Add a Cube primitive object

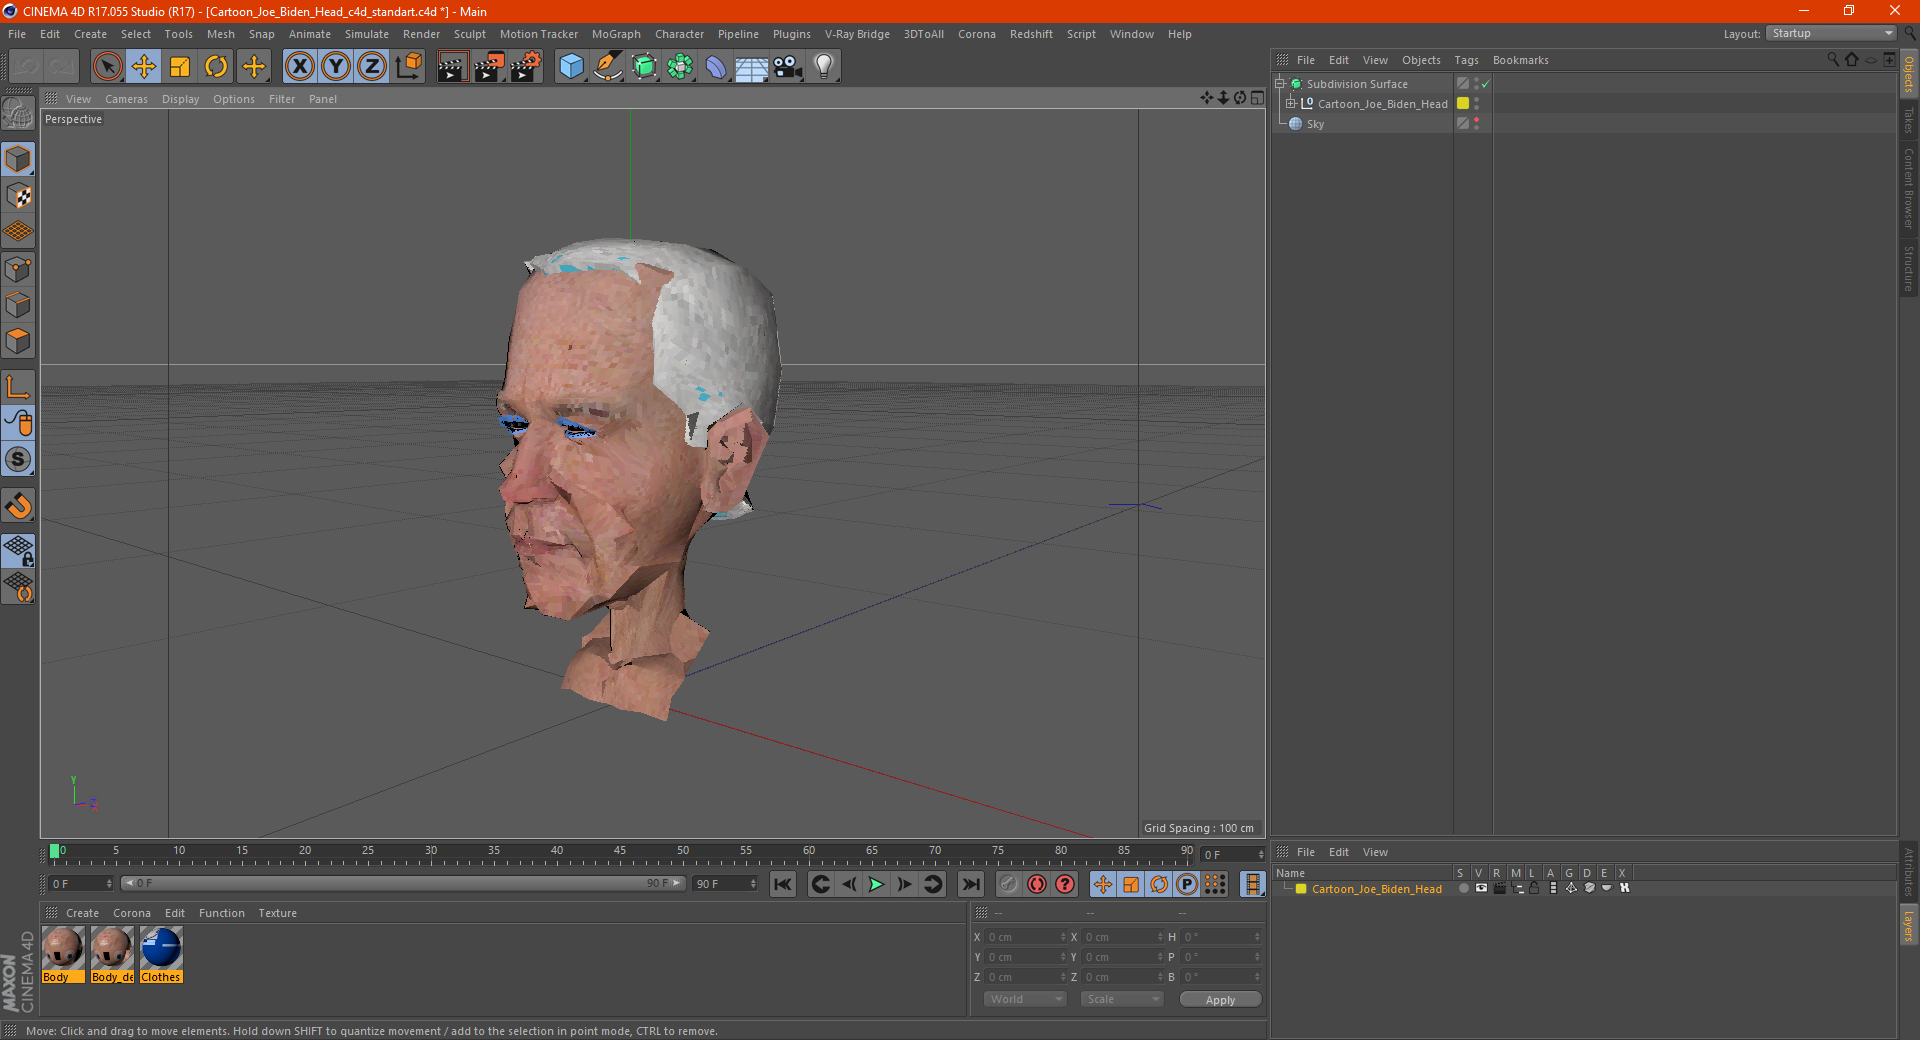point(571,67)
